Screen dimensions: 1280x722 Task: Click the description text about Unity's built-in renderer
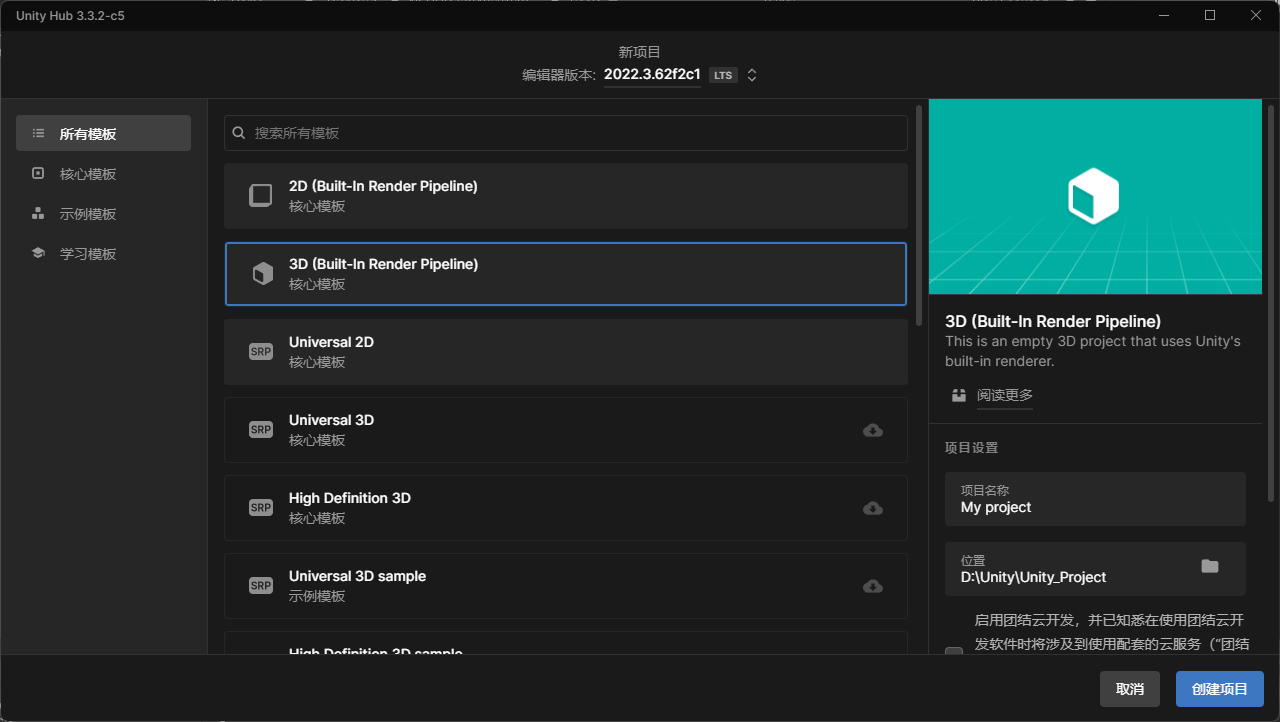[1093, 351]
